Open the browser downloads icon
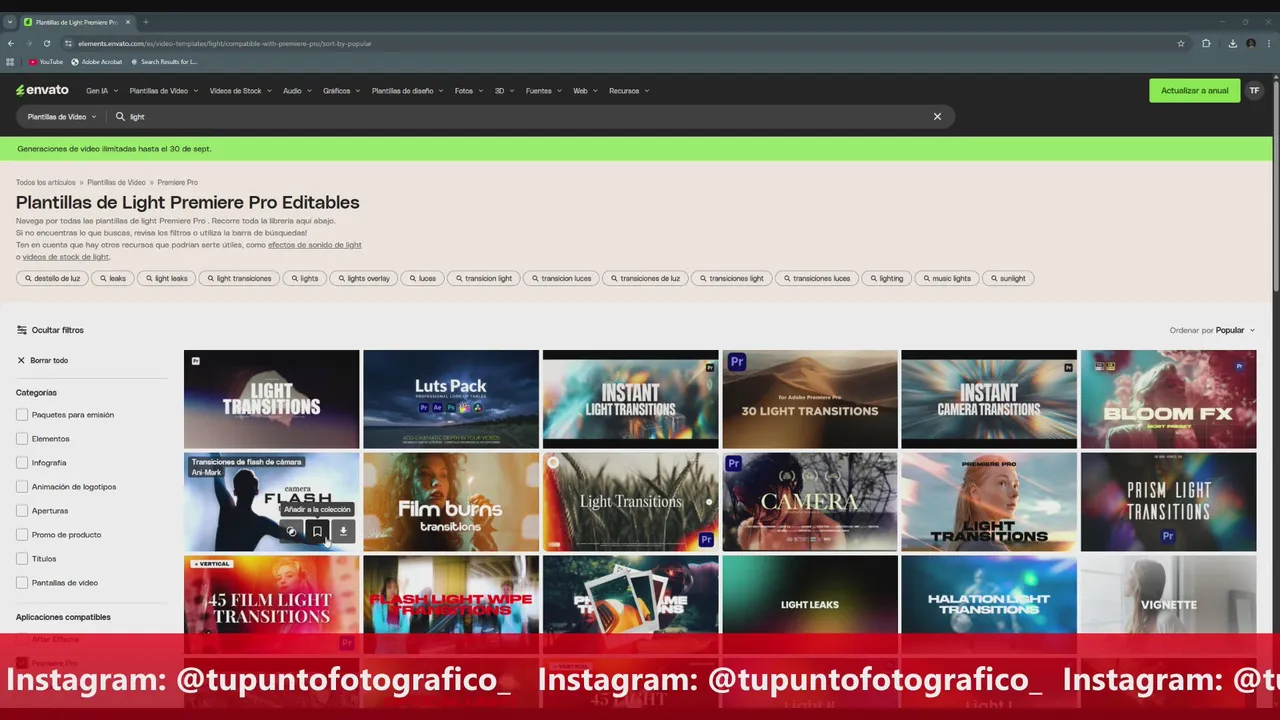Screen dimensions: 1280x720 click(x=1231, y=43)
